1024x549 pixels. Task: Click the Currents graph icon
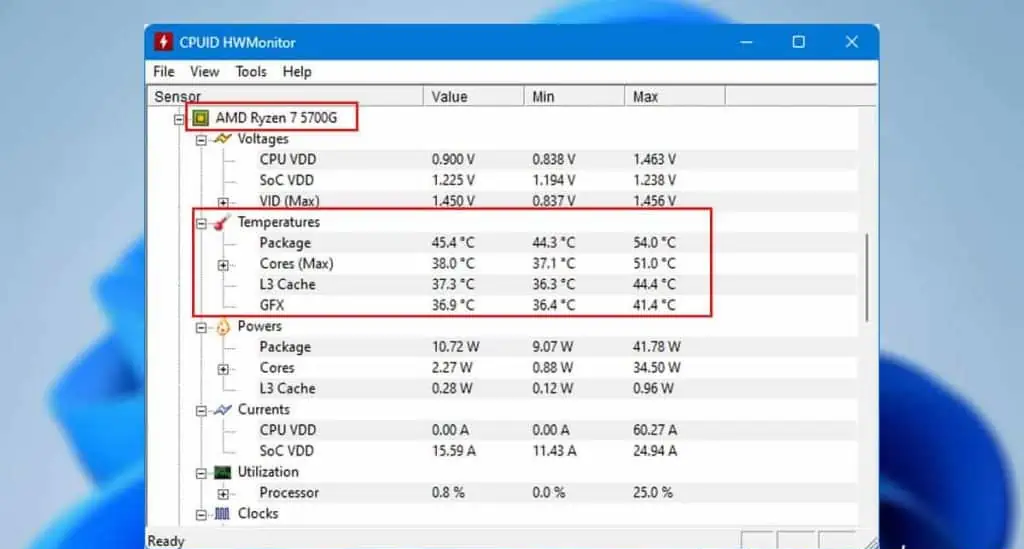point(223,410)
